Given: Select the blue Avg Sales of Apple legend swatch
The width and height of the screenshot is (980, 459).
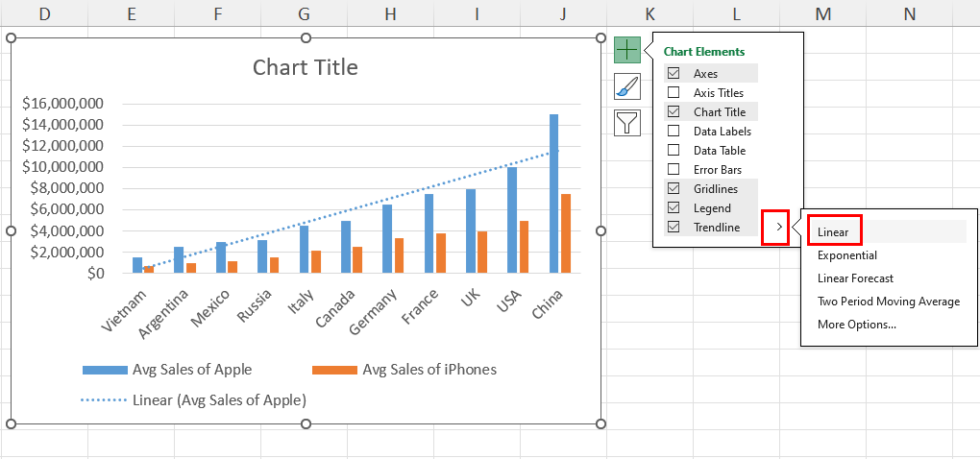Looking at the screenshot, I should click(105, 370).
